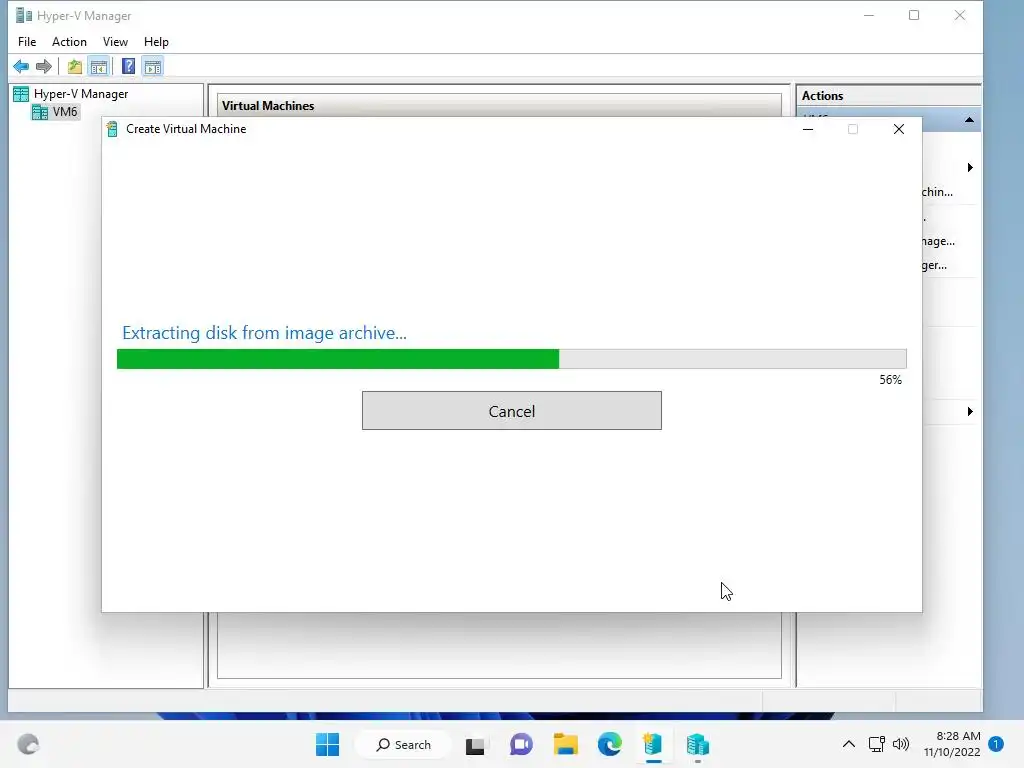
Task: Collapse the VM6 Actions section arrow
Action: pos(969,120)
